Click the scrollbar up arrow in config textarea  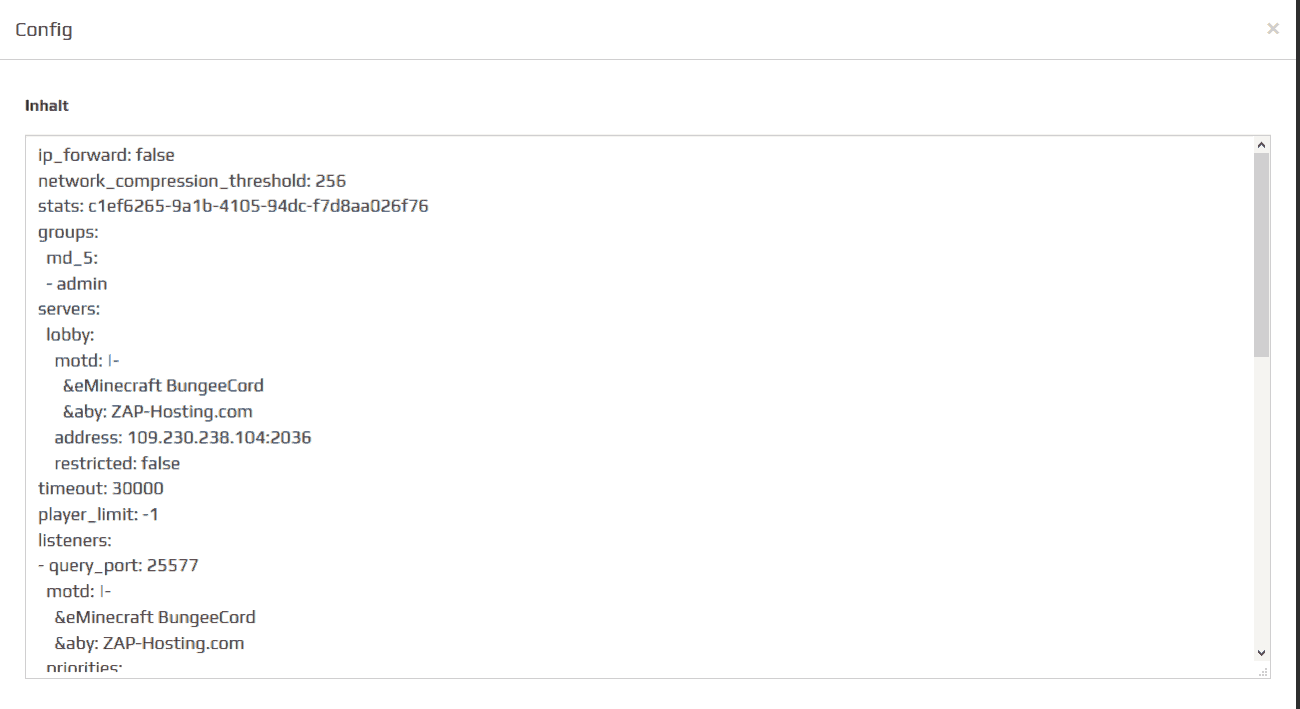(1261, 146)
